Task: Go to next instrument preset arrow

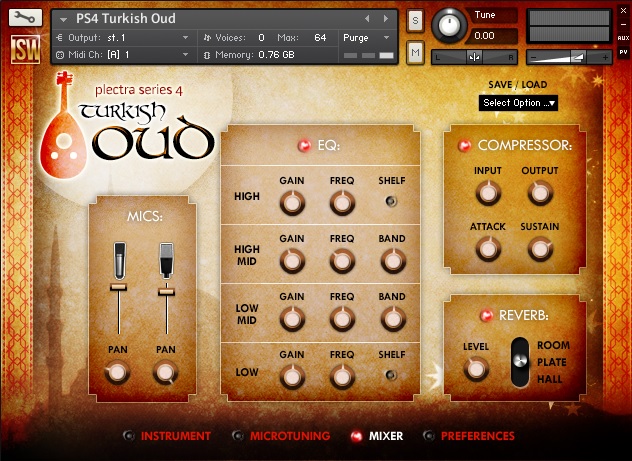Action: click(x=386, y=19)
